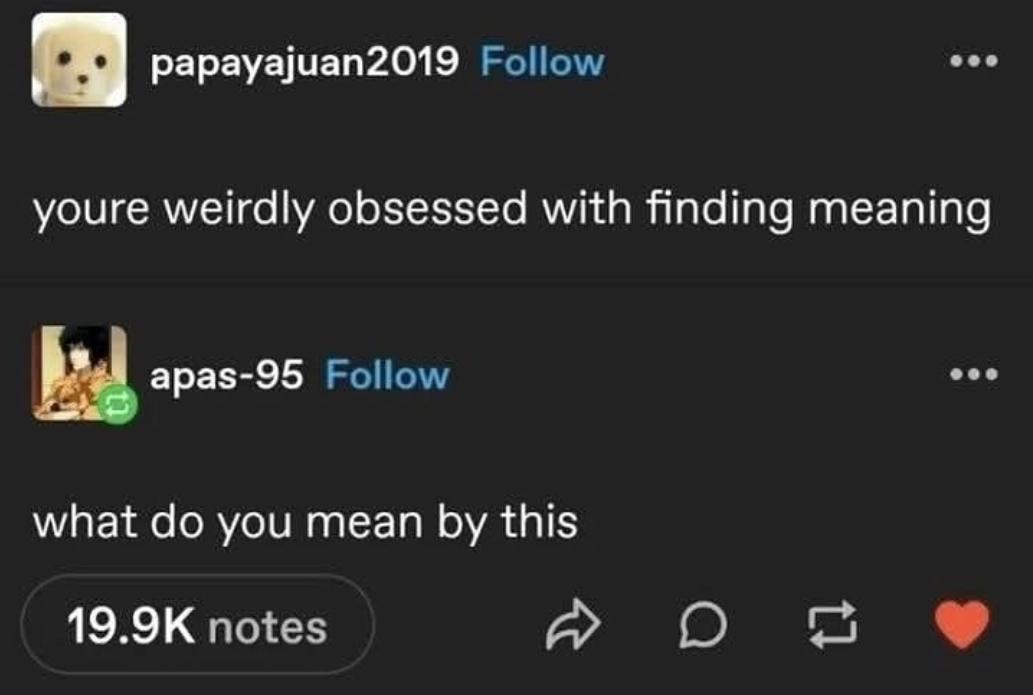Screen dimensions: 1033x695
Task: Open papayajuan2019's dog avatar
Action: pos(79,60)
